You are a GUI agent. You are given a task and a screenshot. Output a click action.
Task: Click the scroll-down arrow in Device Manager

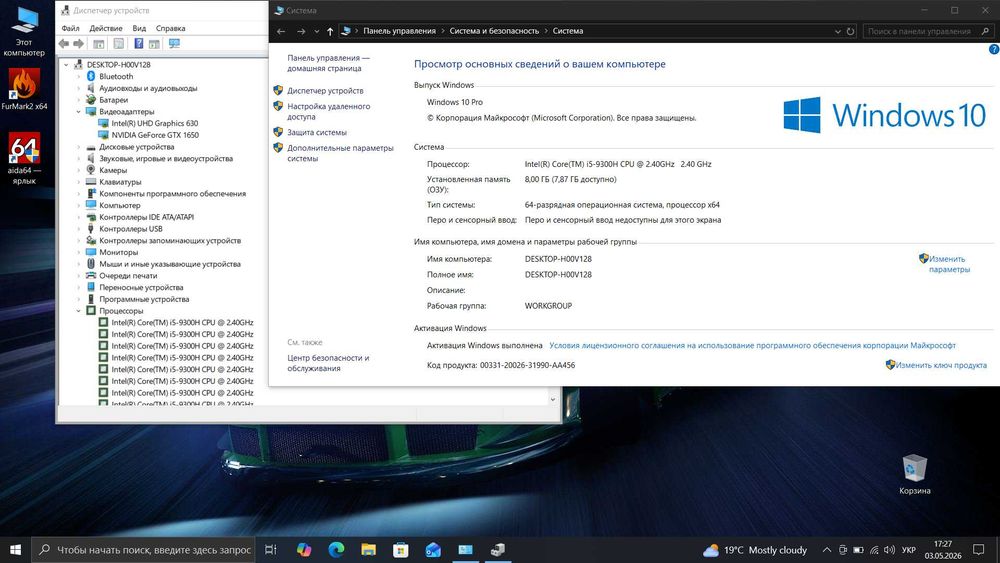[x=553, y=399]
